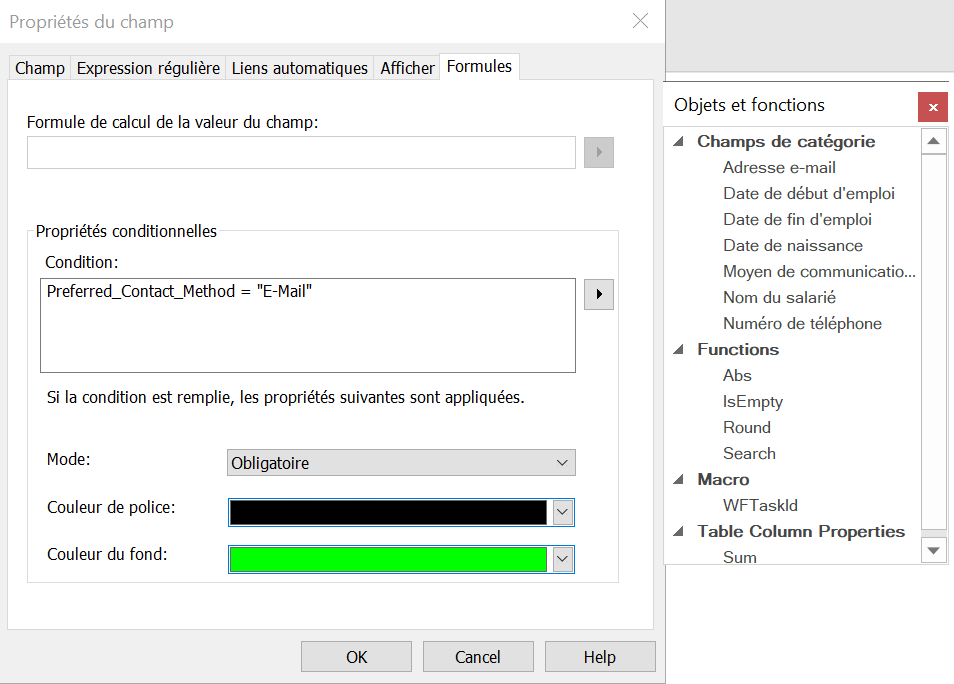Click the arrow button beside the Condition box

[x=598, y=295]
